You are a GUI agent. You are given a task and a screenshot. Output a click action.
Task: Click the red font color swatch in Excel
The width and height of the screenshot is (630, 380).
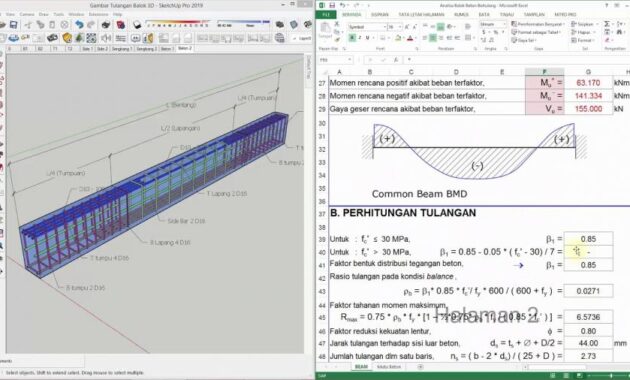(x=410, y=38)
